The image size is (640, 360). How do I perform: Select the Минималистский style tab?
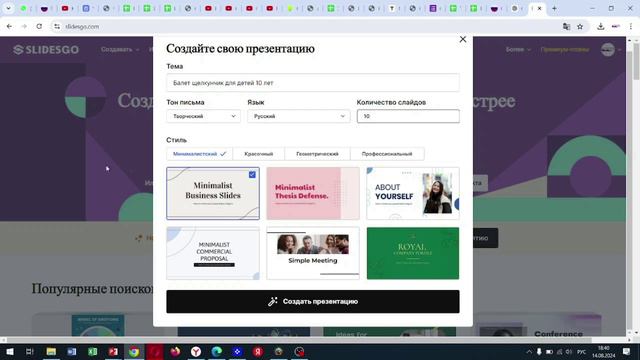point(199,154)
